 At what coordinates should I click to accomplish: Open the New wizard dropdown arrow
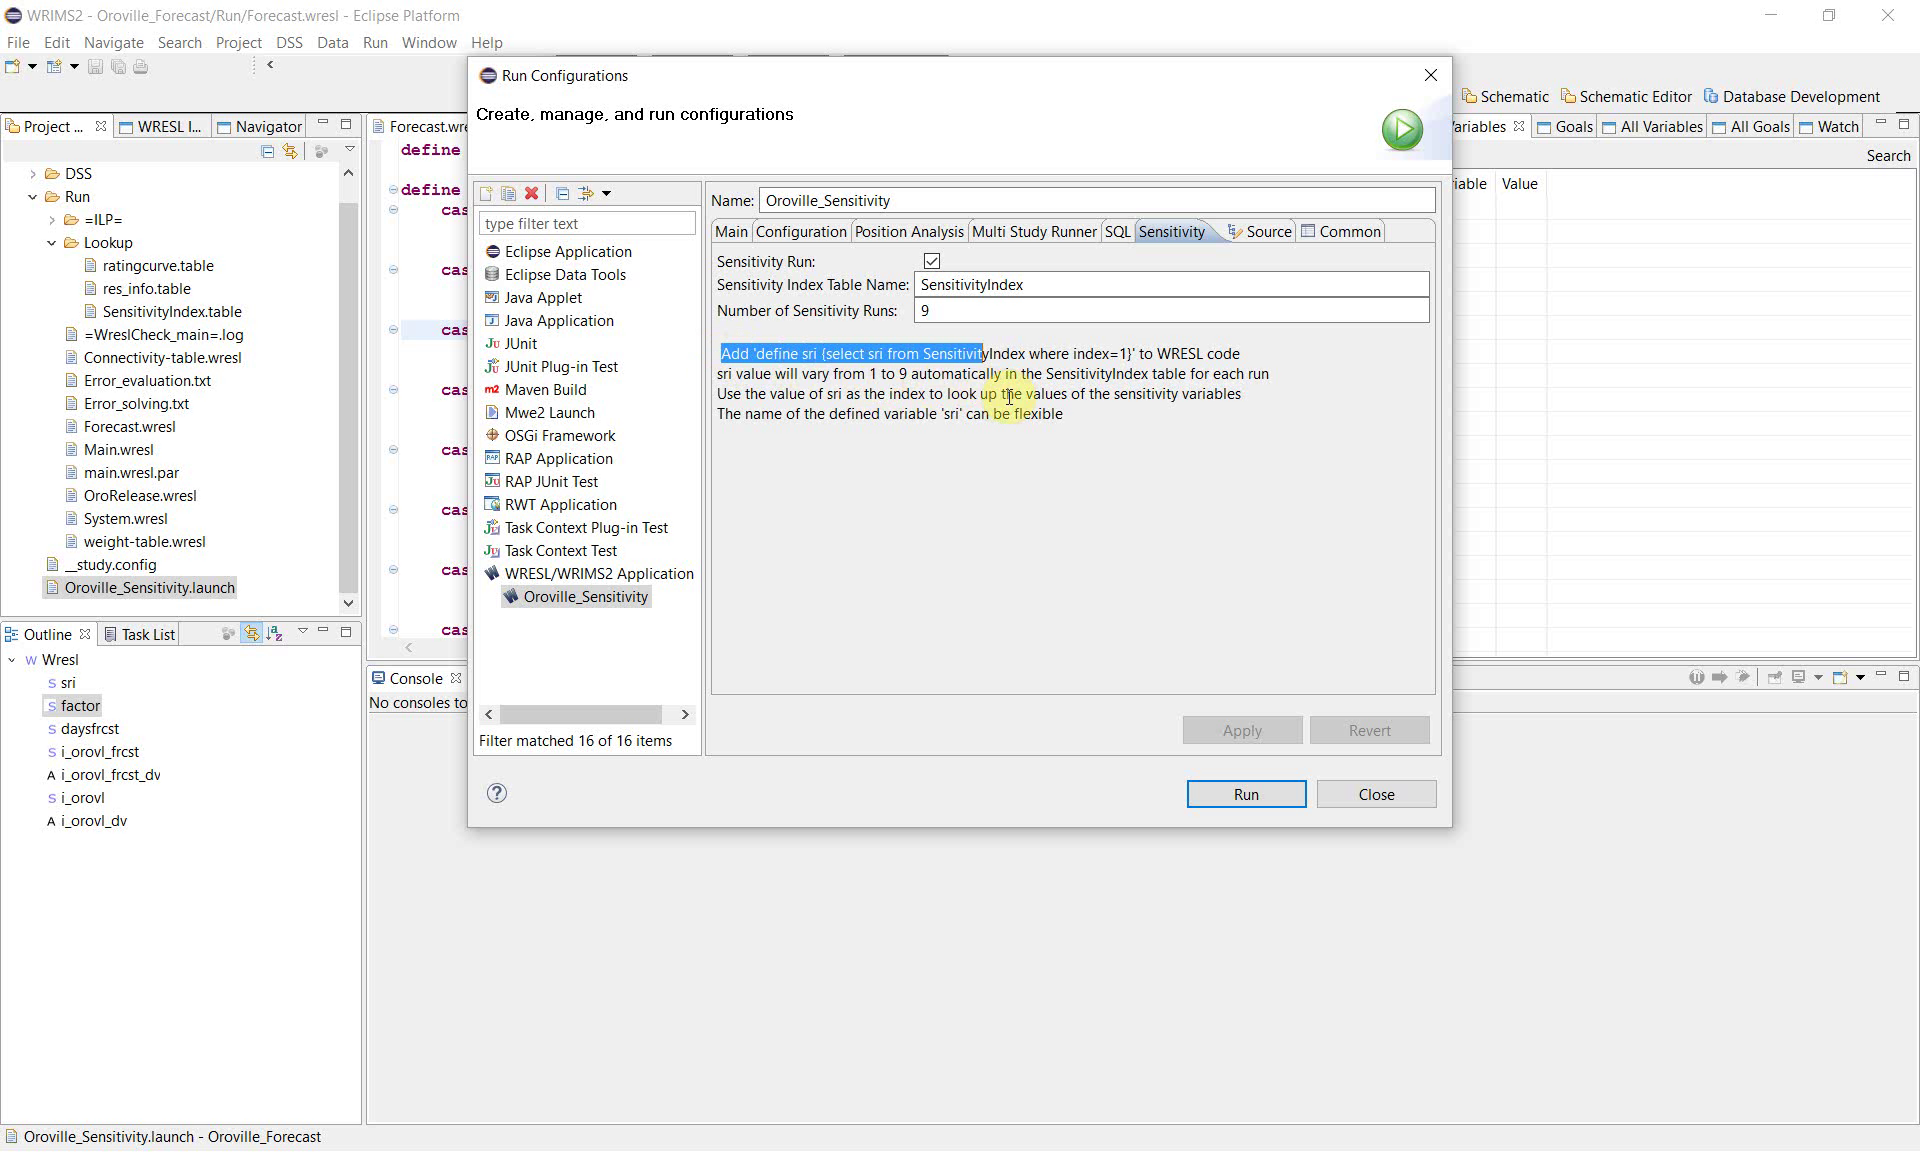tap(32, 67)
